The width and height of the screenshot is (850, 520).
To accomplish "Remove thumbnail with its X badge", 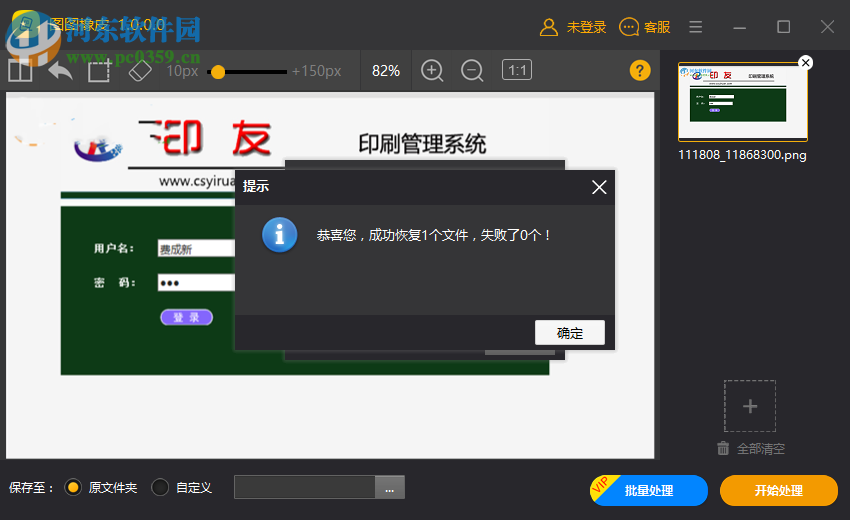I will point(806,62).
